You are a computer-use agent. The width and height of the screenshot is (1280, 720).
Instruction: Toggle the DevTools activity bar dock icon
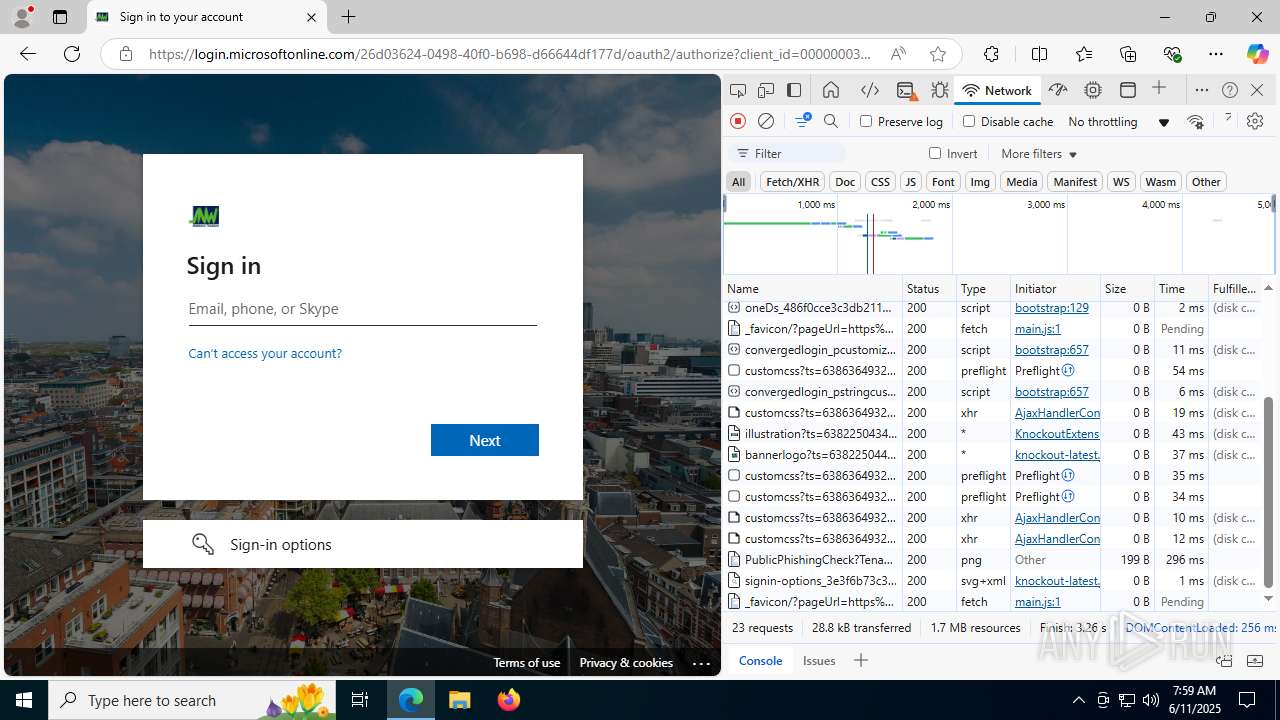click(x=794, y=90)
